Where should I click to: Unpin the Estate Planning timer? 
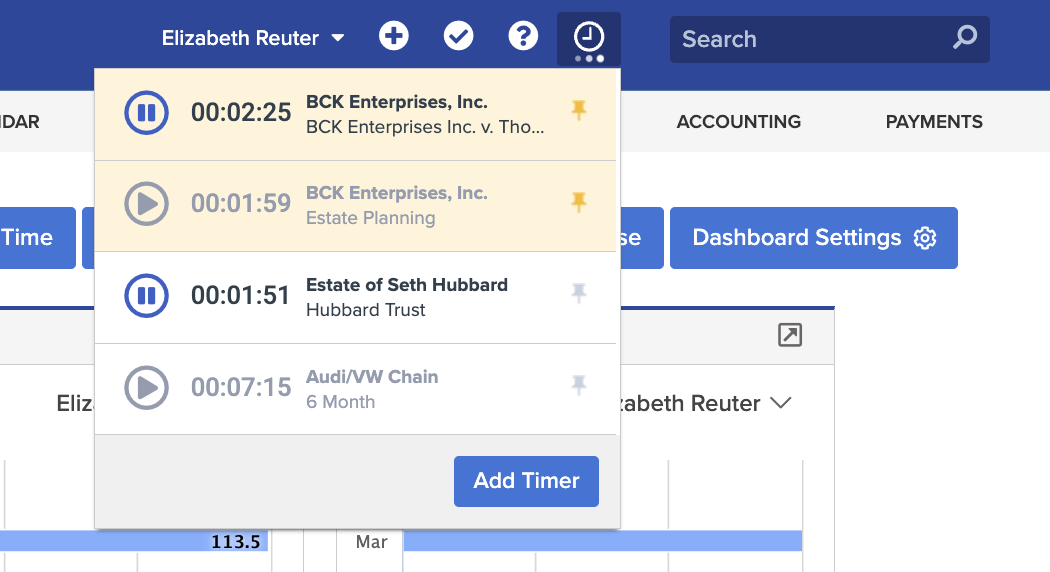click(579, 202)
